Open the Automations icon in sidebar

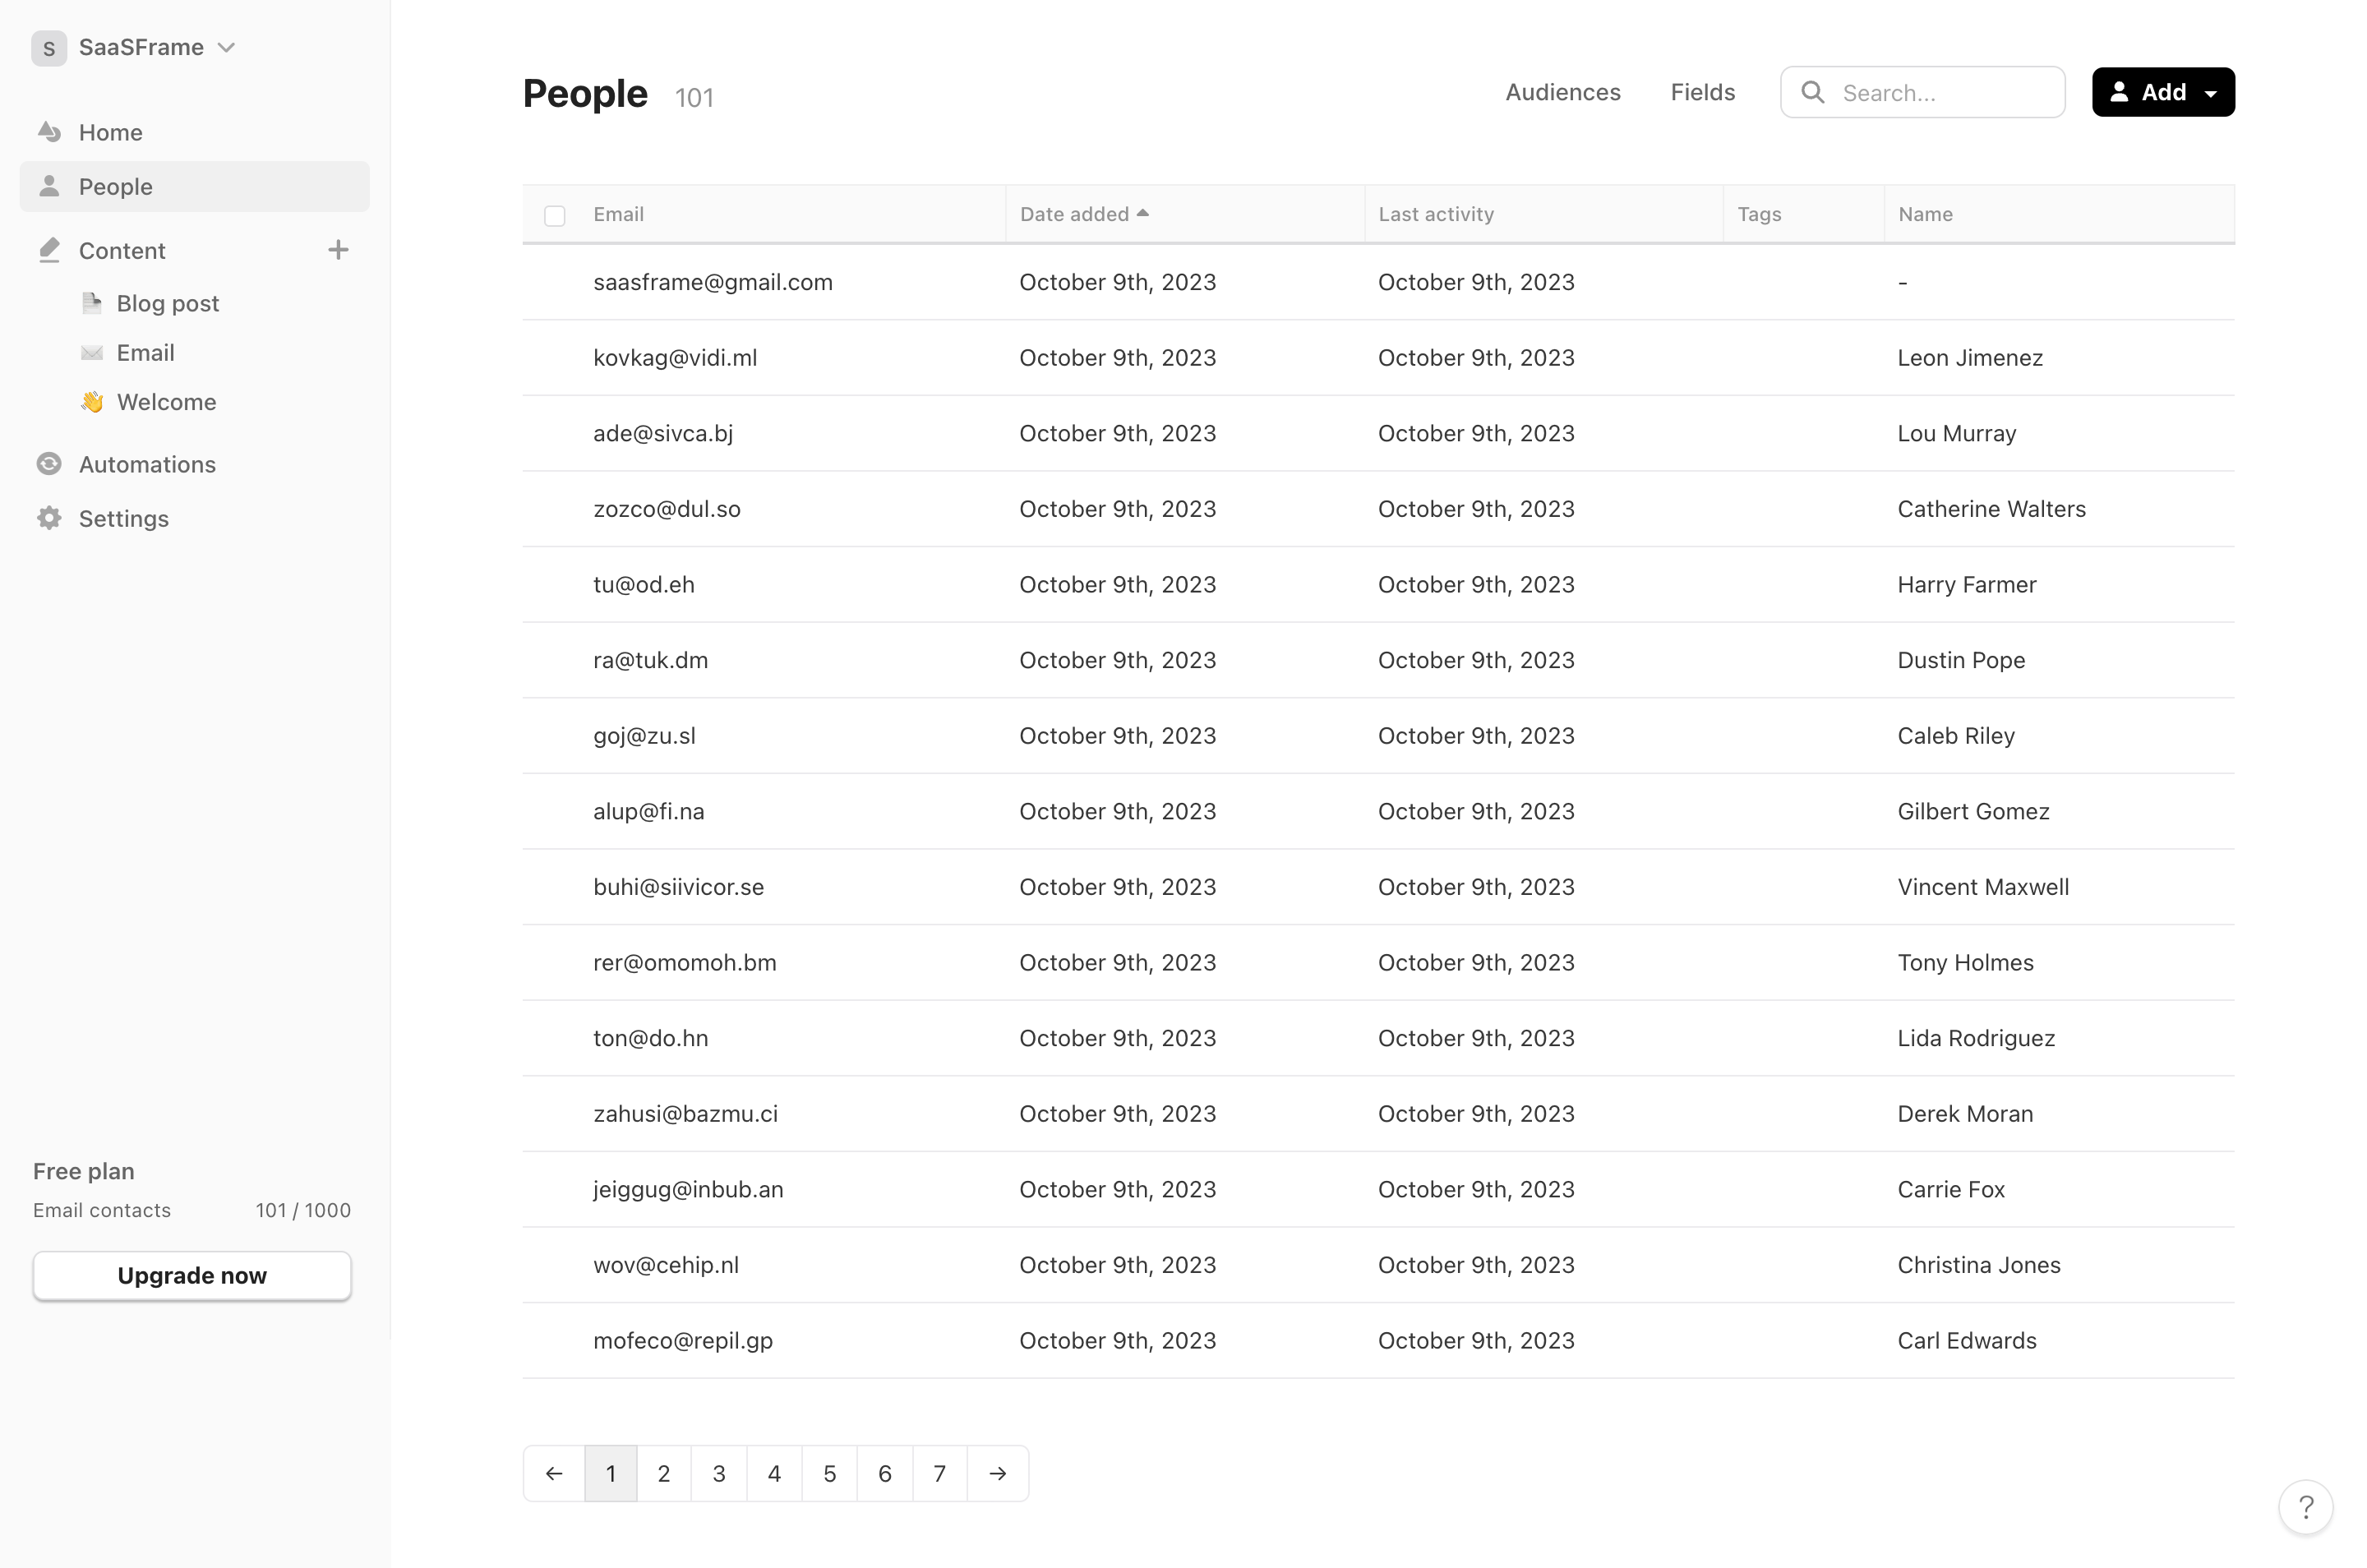[x=49, y=464]
